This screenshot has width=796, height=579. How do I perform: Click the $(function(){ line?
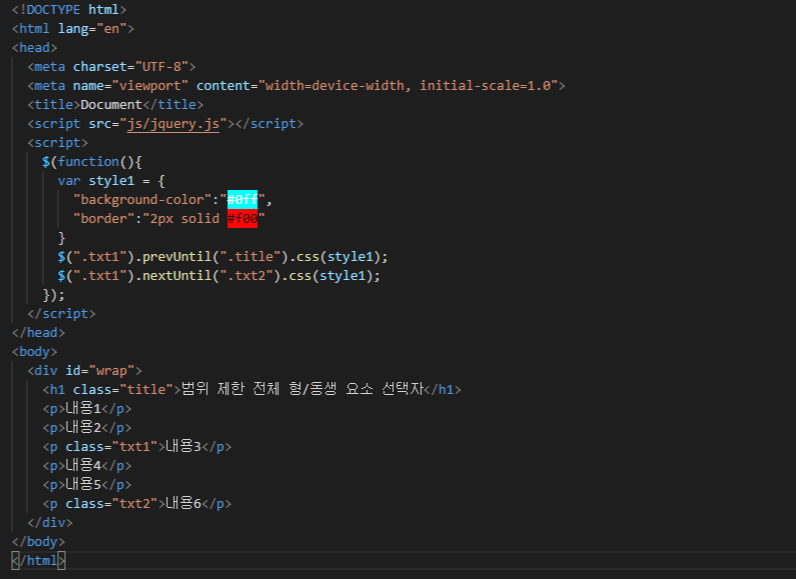click(92, 162)
